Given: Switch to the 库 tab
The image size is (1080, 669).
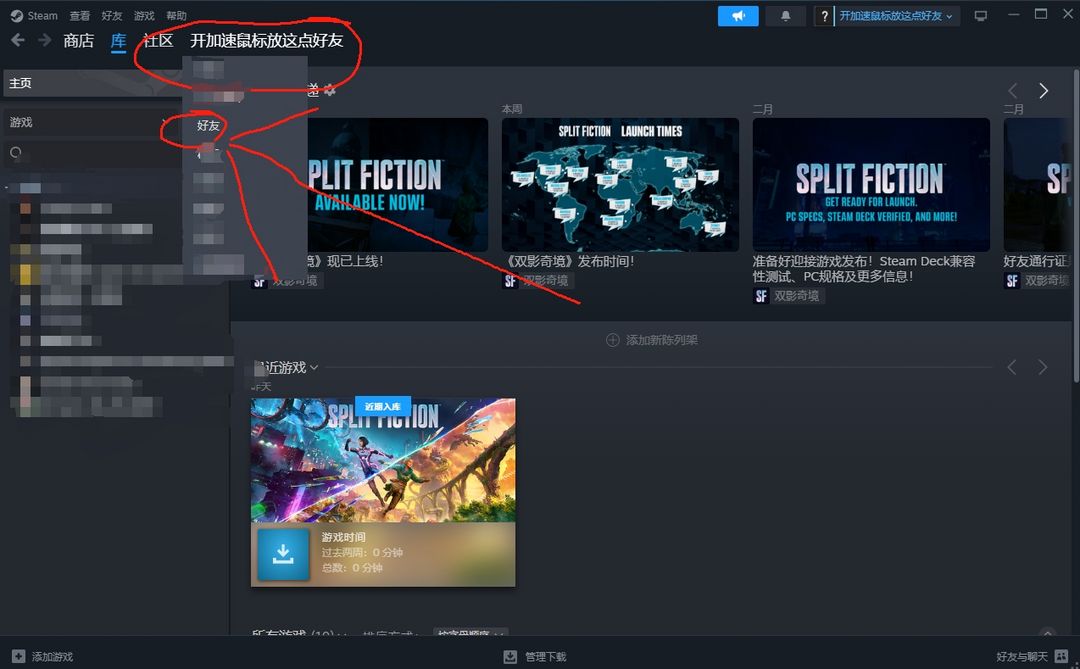Looking at the screenshot, I should click(118, 41).
